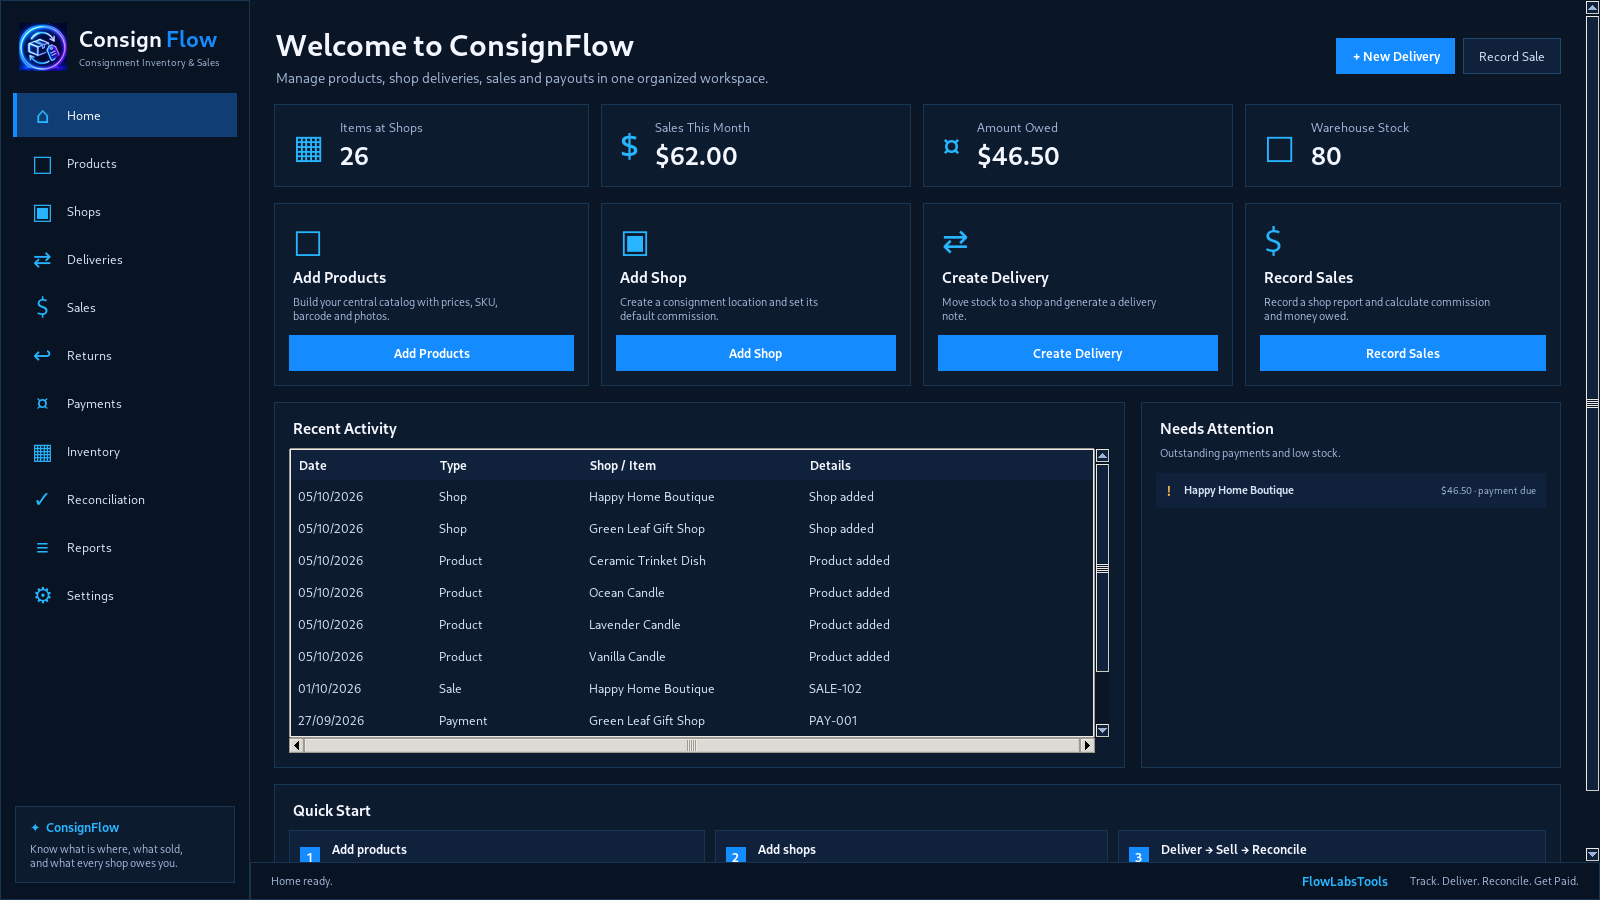Click the ConsignFlow logo icon
This screenshot has height=900, width=1600.
coord(43,47)
